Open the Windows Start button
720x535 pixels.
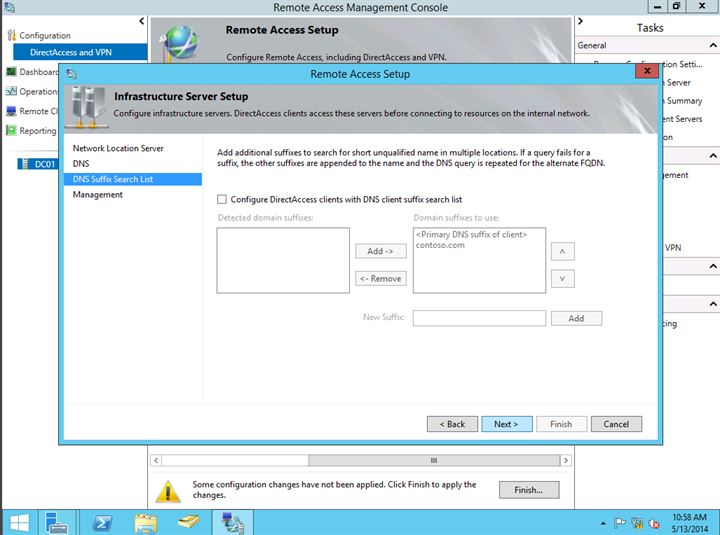pyautogui.click(x=19, y=523)
